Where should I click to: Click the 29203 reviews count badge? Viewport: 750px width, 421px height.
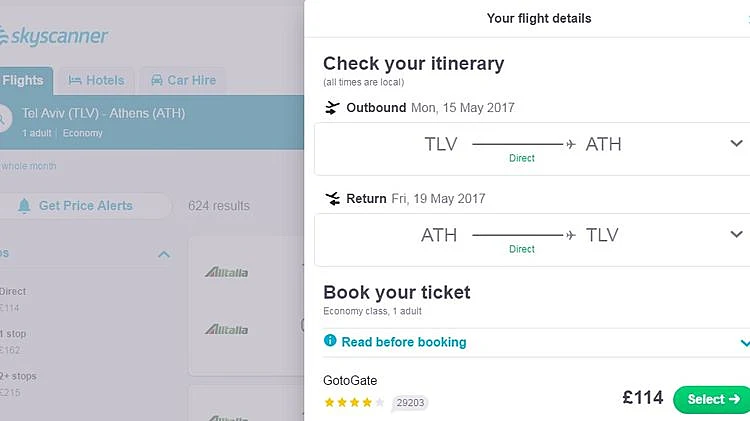(x=410, y=403)
